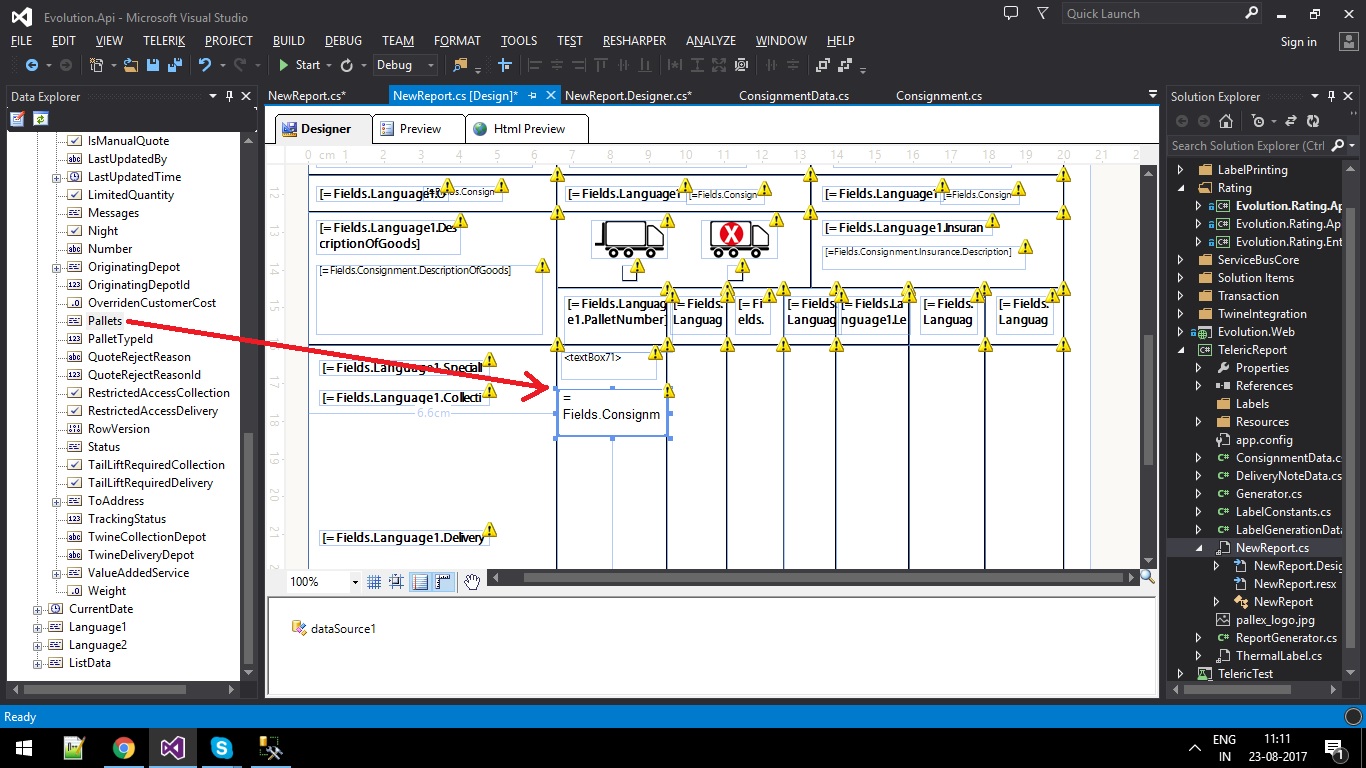Select ThermalLabel.cs in Solution Explorer

tap(1278, 656)
